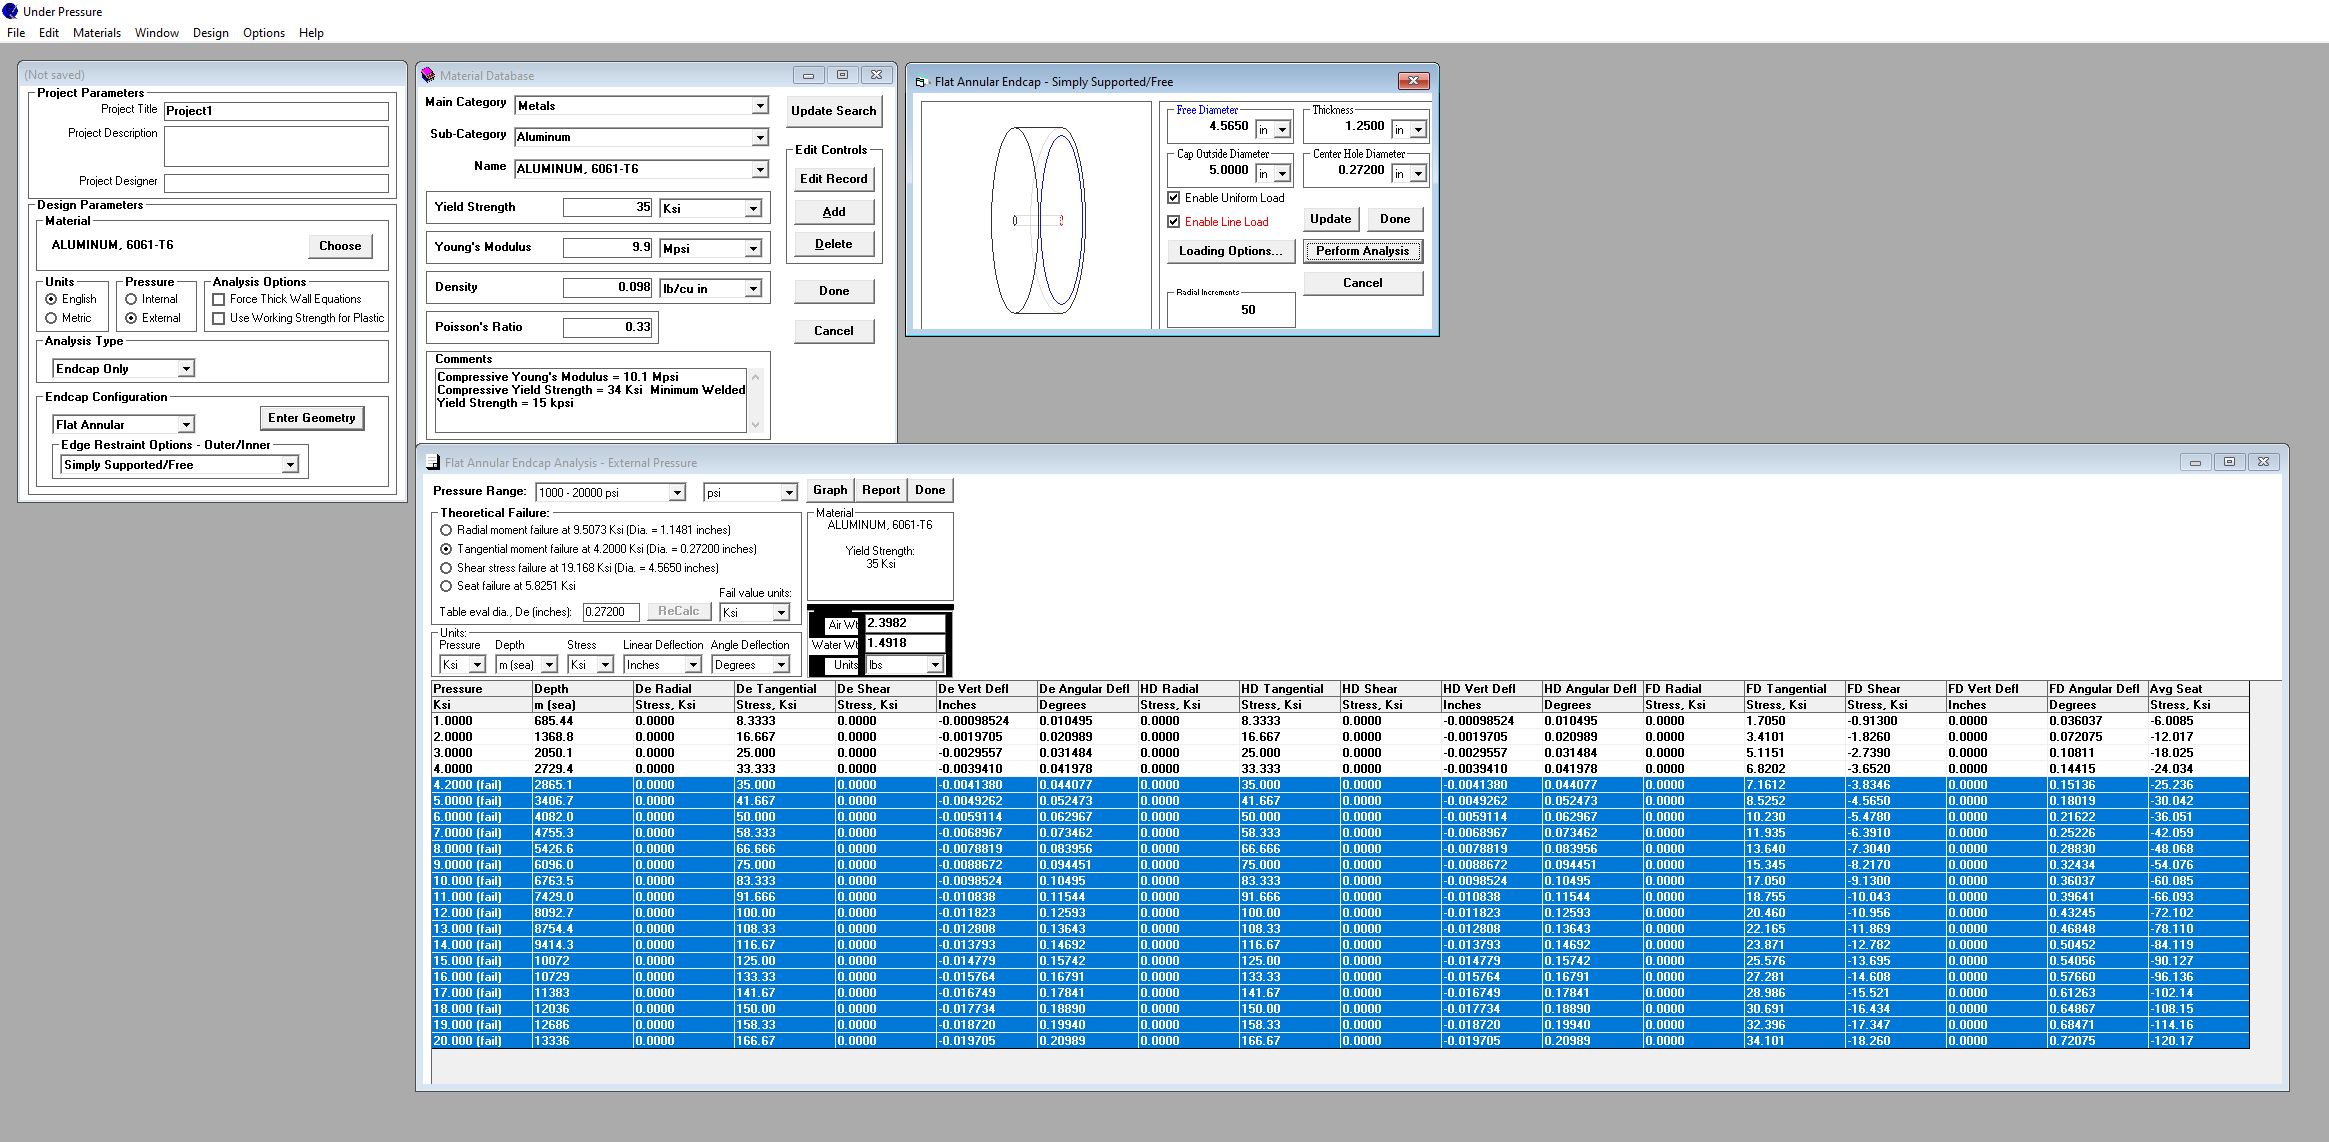Click Delete button in Material Database
Viewport: 2329px width, 1142px height.
[x=833, y=244]
